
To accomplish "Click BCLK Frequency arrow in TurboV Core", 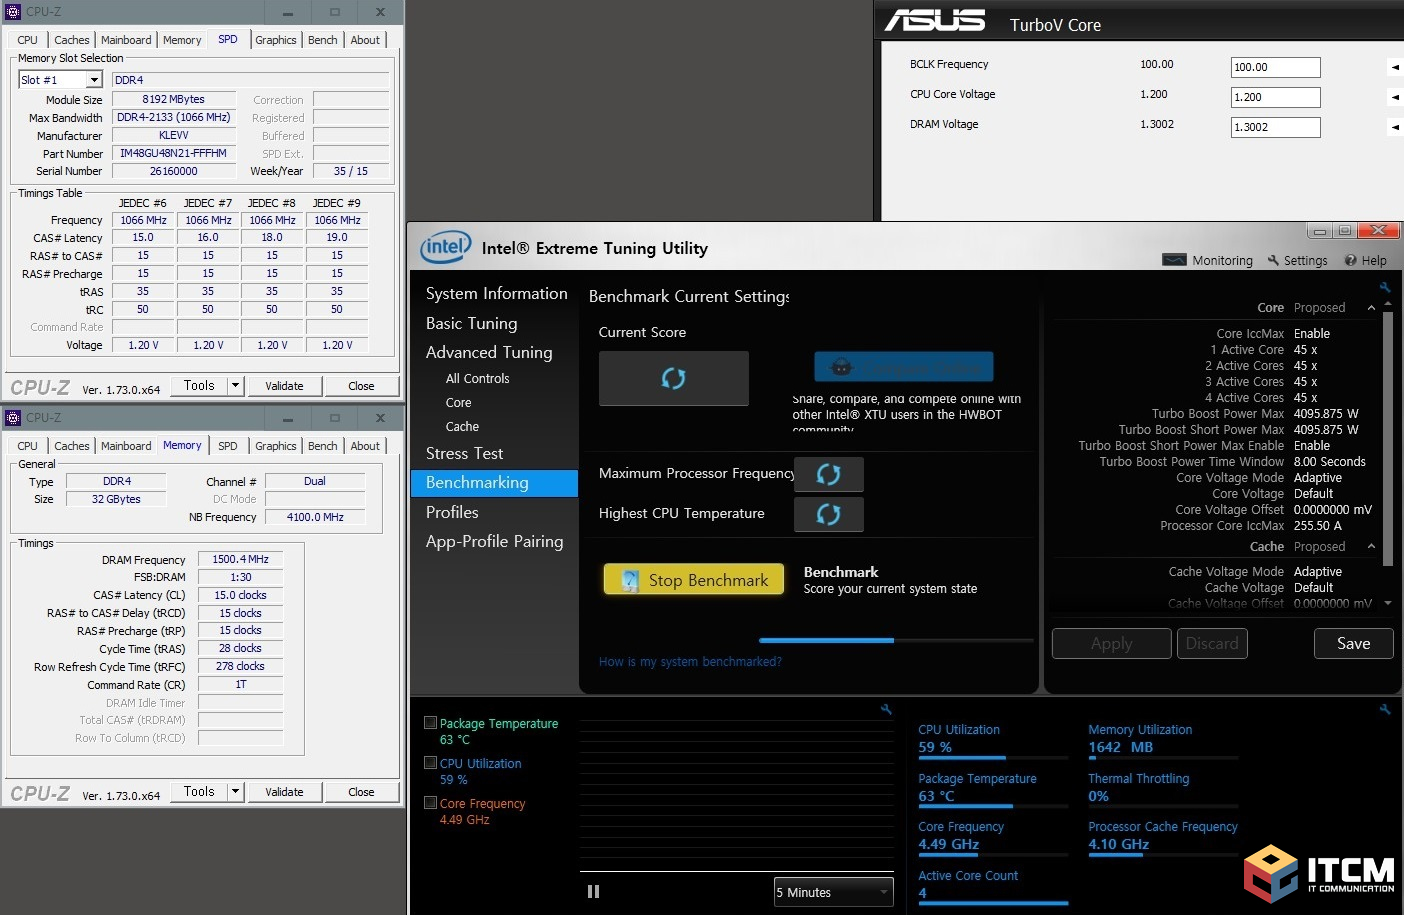I will pos(1395,68).
